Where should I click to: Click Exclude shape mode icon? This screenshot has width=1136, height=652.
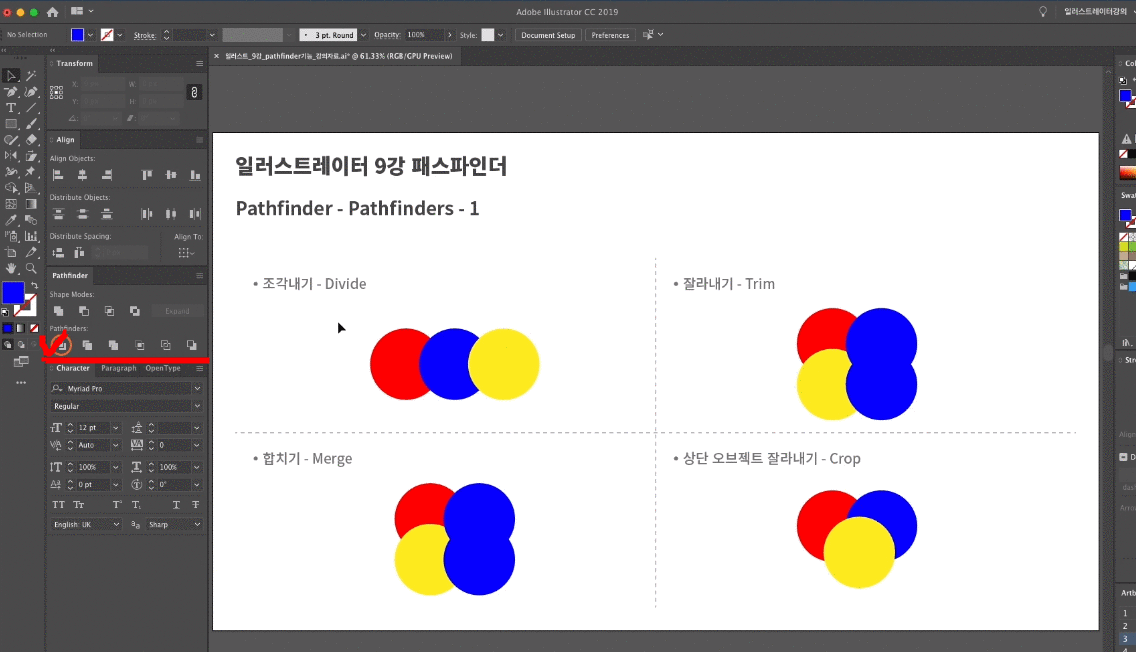tap(135, 311)
